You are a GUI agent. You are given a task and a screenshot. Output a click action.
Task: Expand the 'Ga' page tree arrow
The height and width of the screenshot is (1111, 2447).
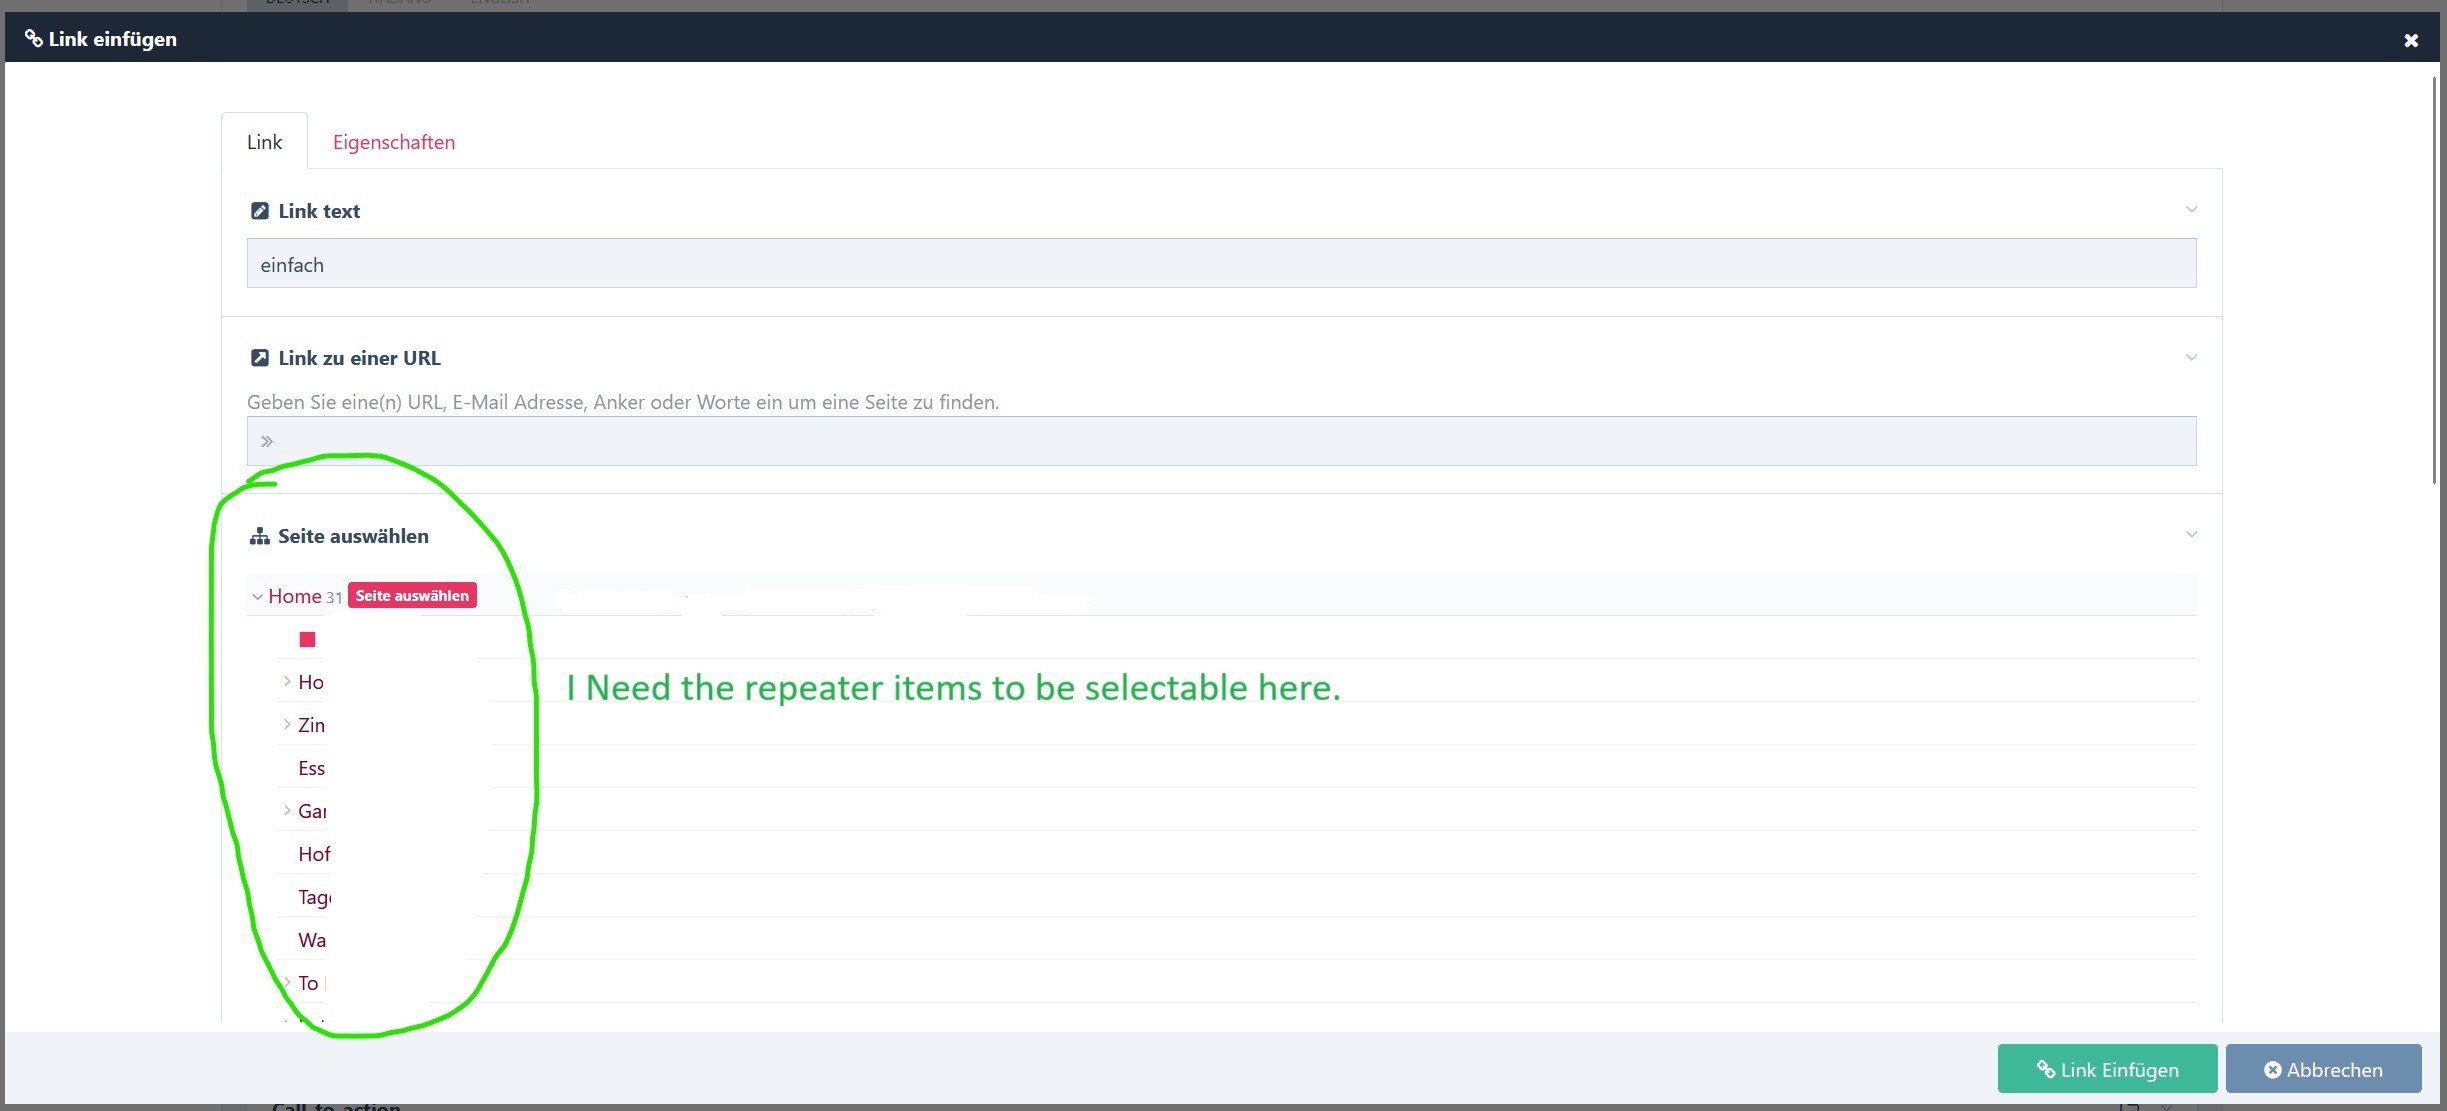point(287,811)
